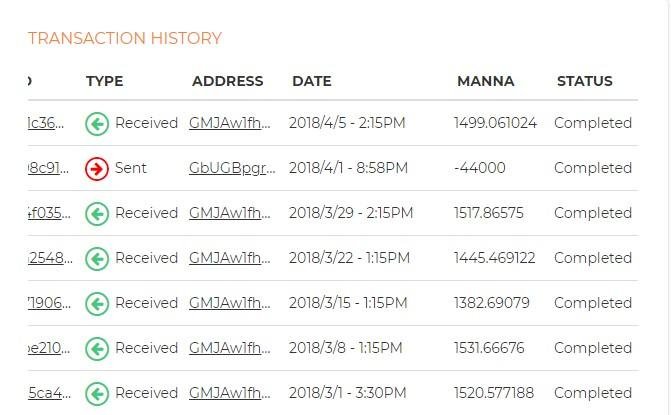
Task: Click the STATUS column header
Action: tap(584, 81)
